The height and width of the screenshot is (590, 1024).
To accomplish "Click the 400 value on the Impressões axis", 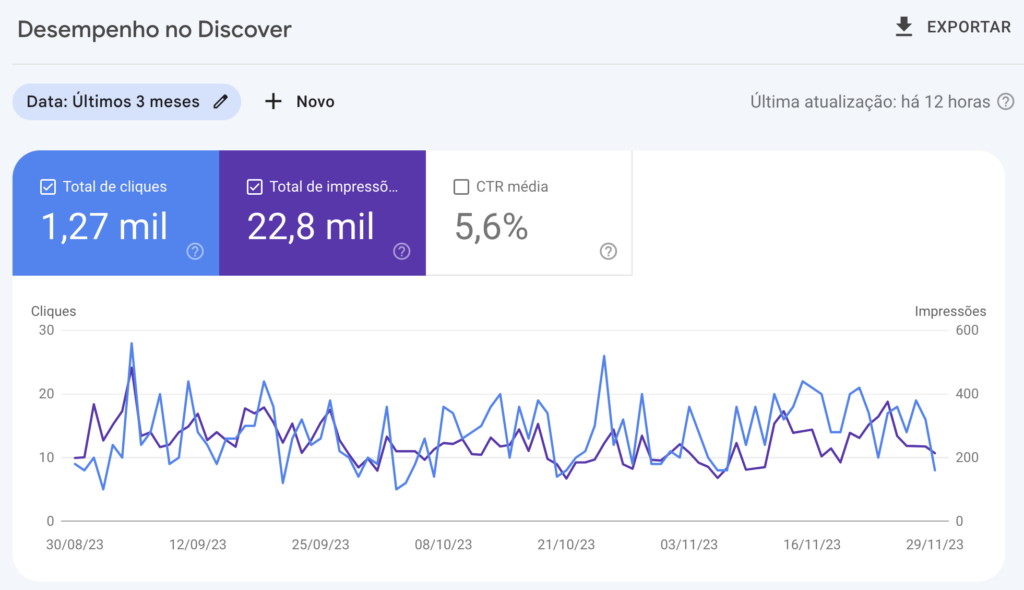I will [967, 394].
